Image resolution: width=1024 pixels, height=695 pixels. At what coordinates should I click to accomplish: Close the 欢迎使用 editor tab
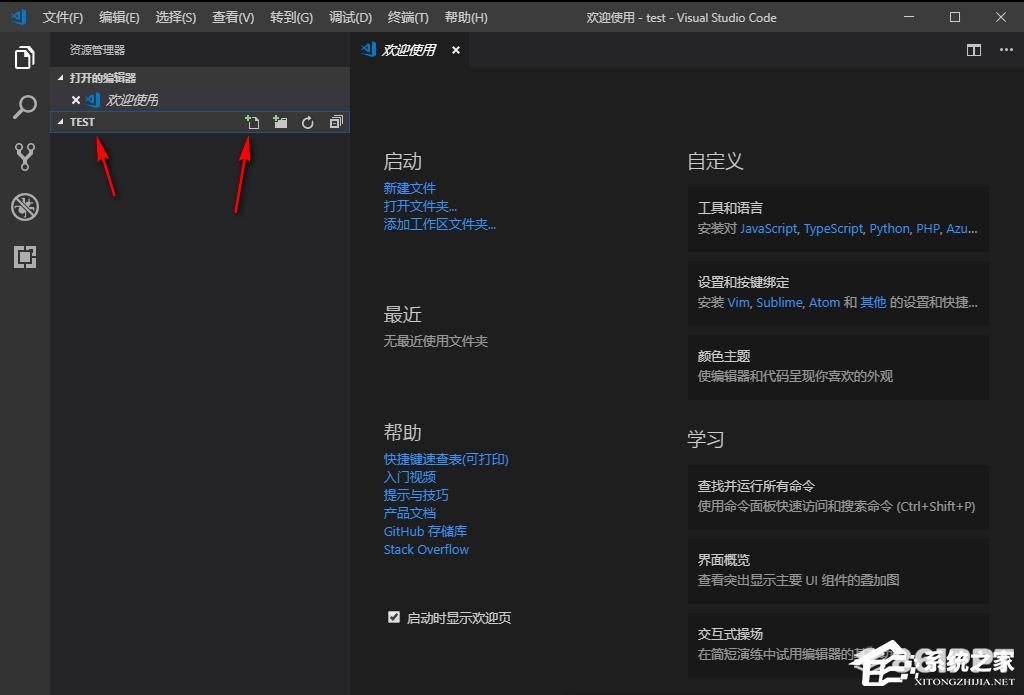click(x=456, y=50)
